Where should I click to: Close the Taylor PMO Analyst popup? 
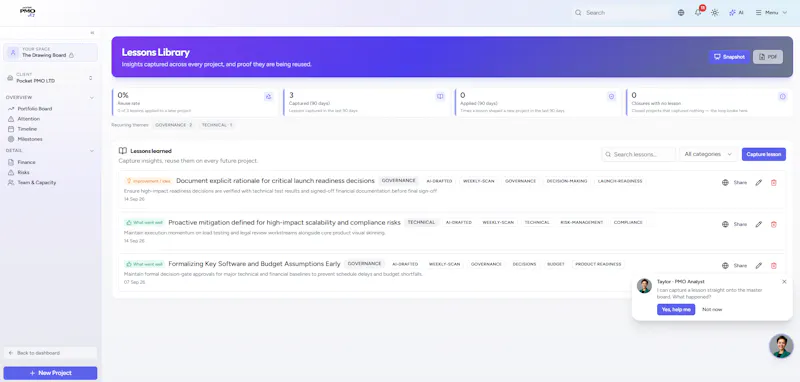[784, 282]
